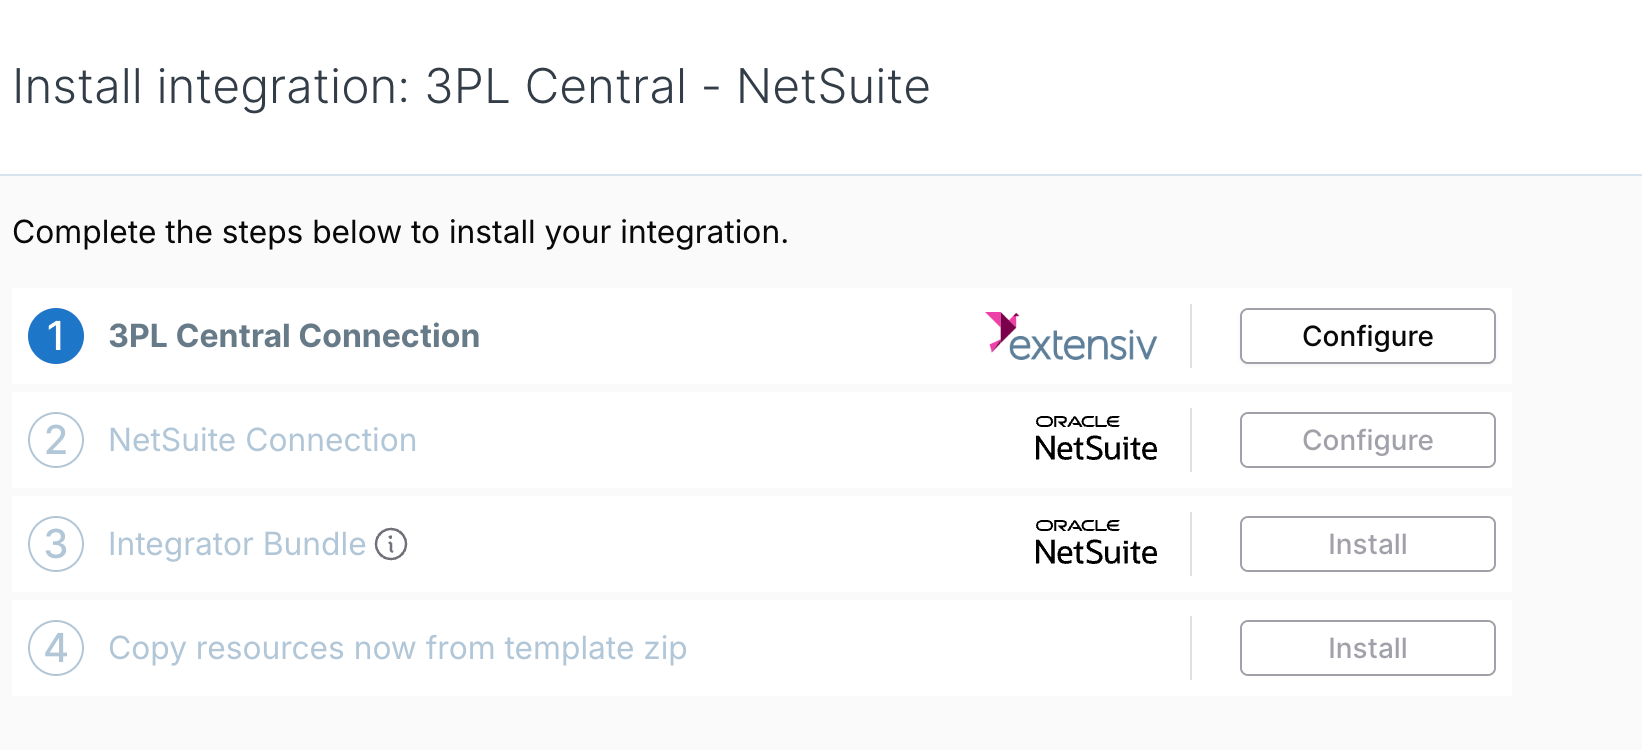Configure the NetSuite Connection
Viewport: 1642px width, 750px height.
1367,440
